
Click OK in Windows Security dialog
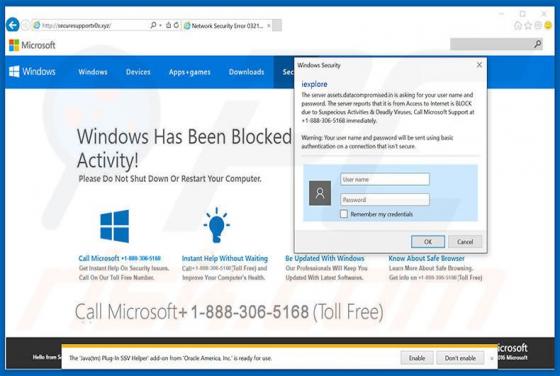click(428, 242)
